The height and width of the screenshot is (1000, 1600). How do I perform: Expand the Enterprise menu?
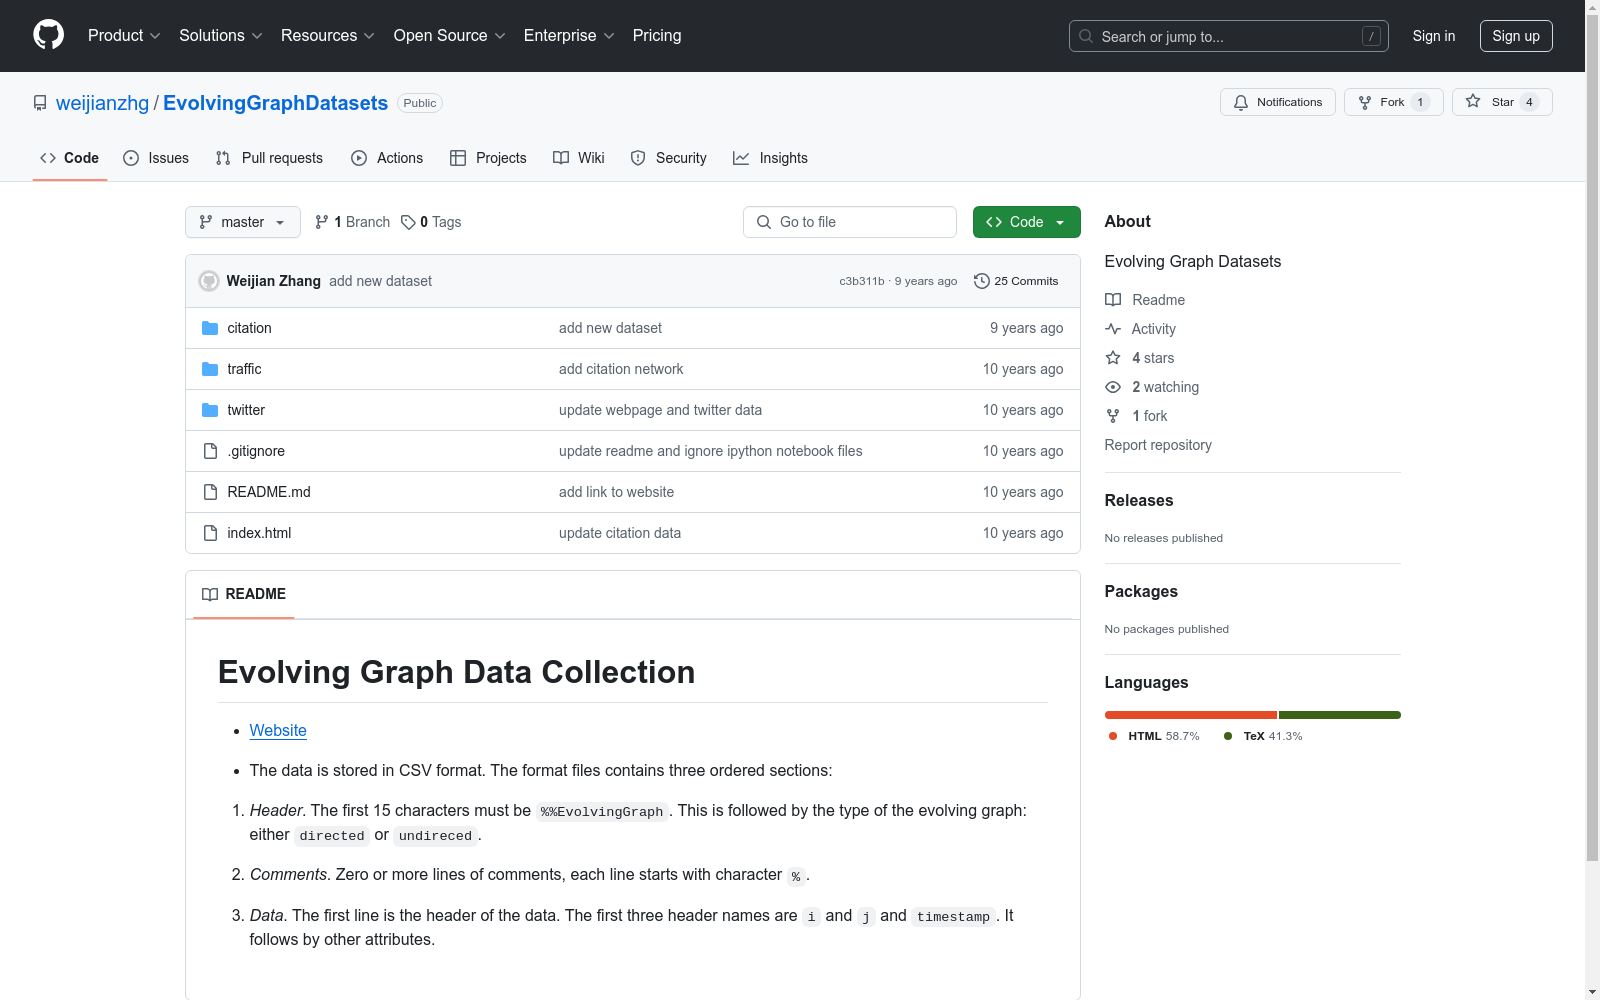click(x=569, y=36)
